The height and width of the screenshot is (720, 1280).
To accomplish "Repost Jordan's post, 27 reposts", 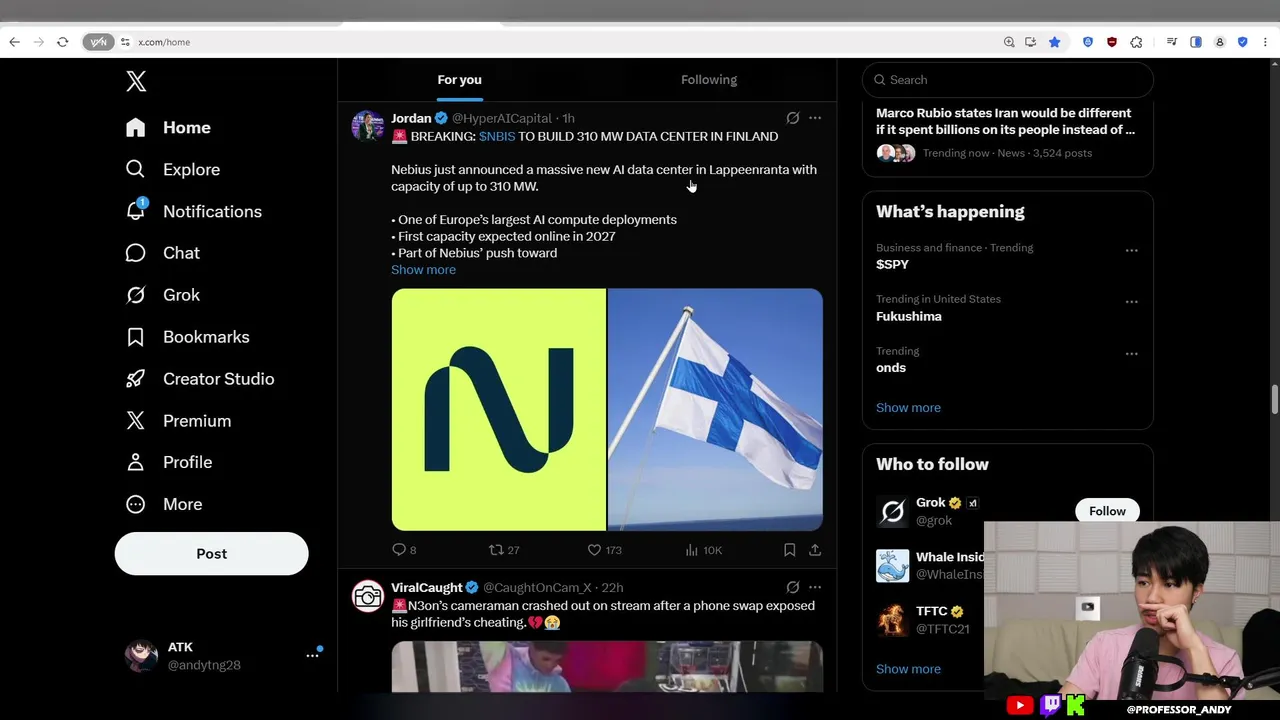I will (503, 550).
